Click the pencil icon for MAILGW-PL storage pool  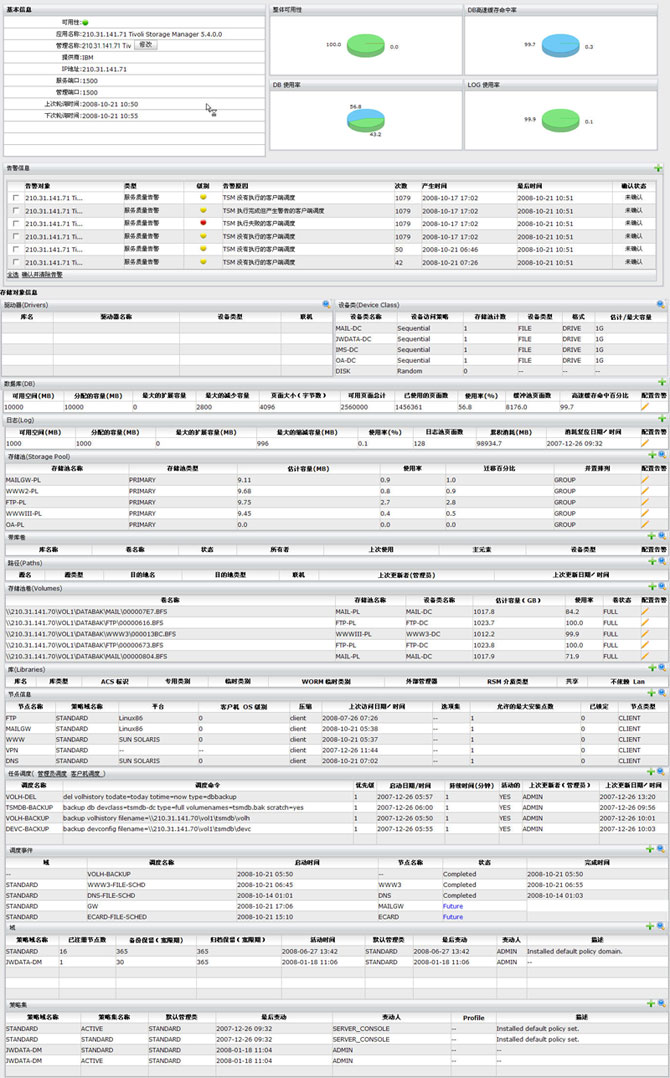click(645, 480)
